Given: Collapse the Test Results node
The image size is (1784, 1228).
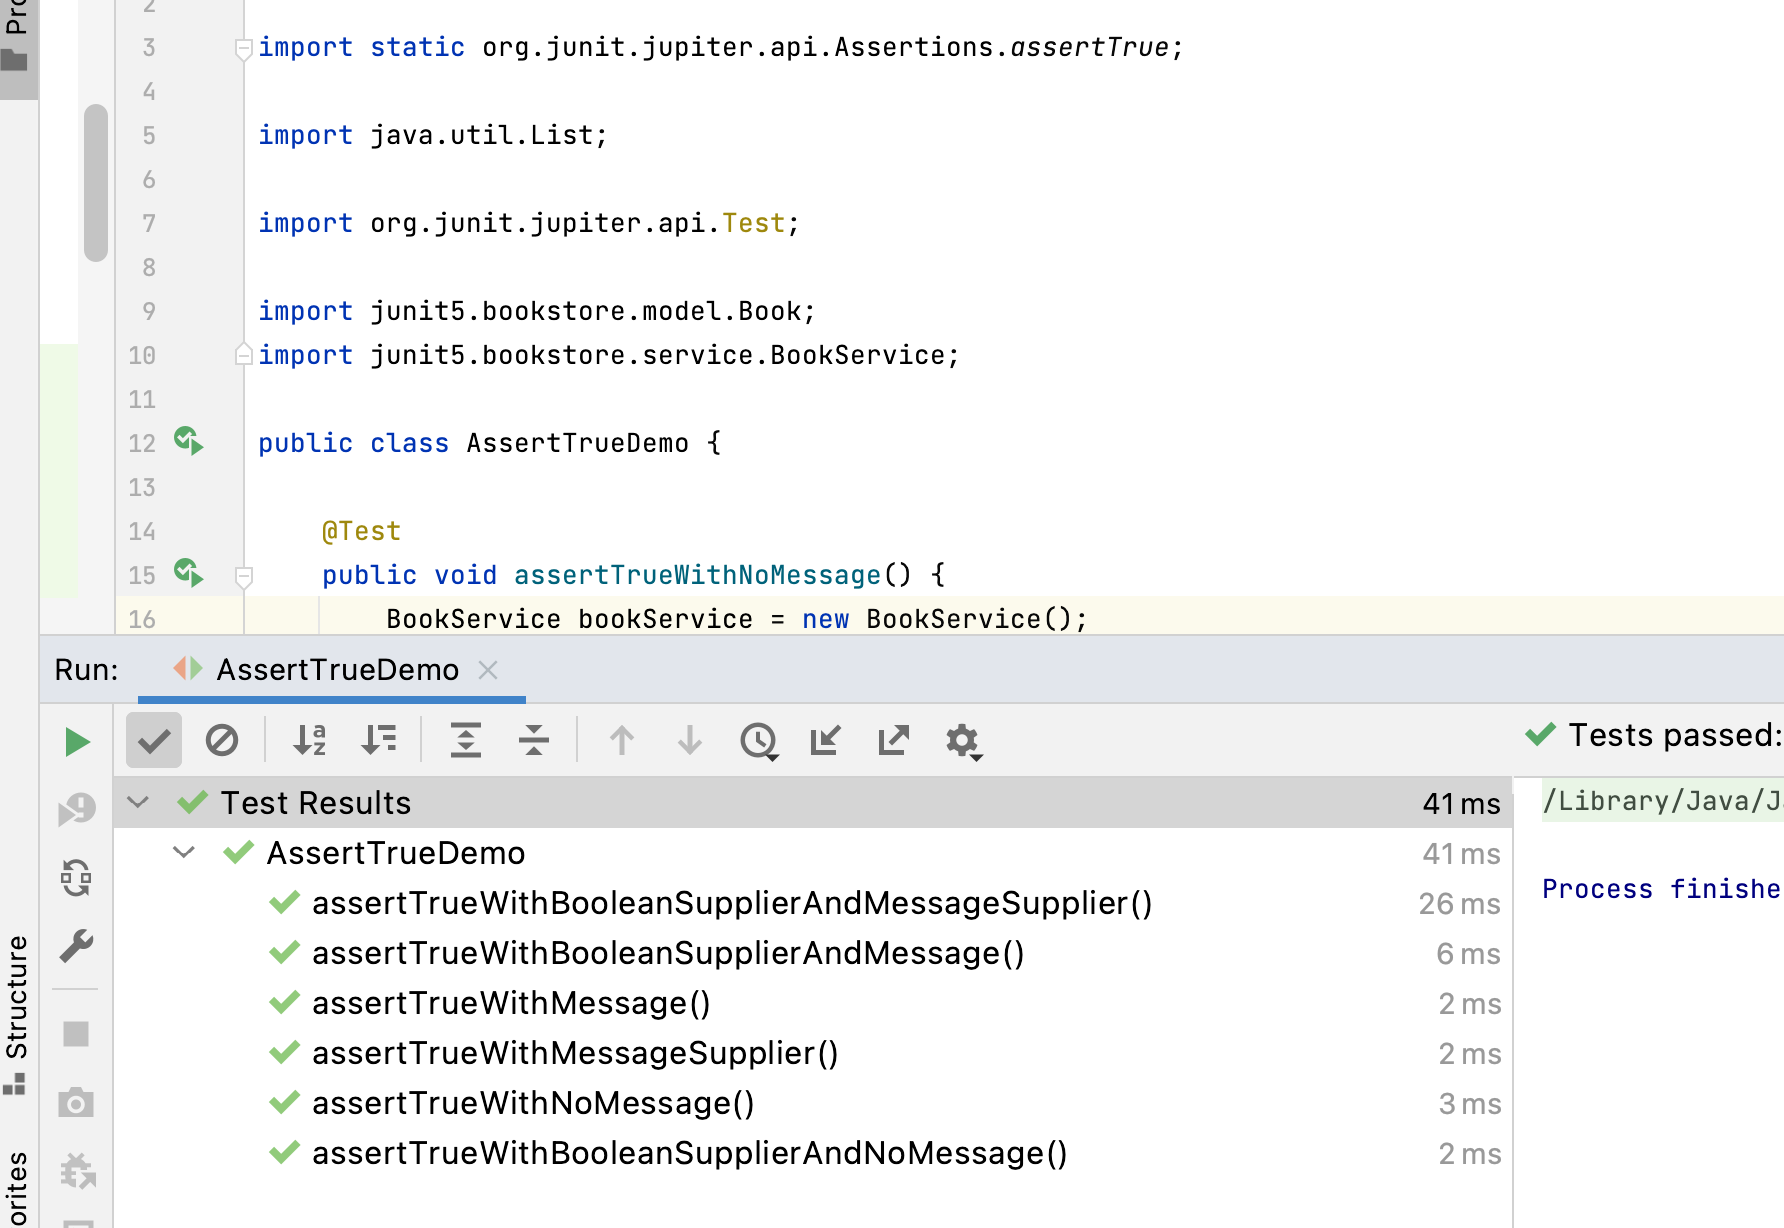Looking at the screenshot, I should pyautogui.click(x=138, y=802).
